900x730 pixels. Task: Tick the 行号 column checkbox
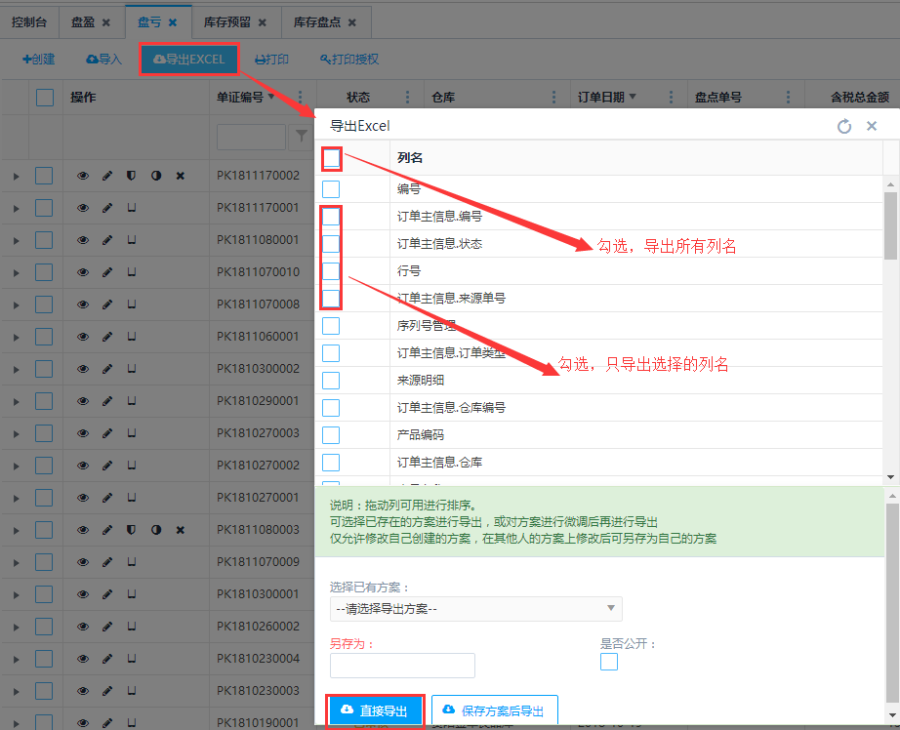click(x=331, y=271)
